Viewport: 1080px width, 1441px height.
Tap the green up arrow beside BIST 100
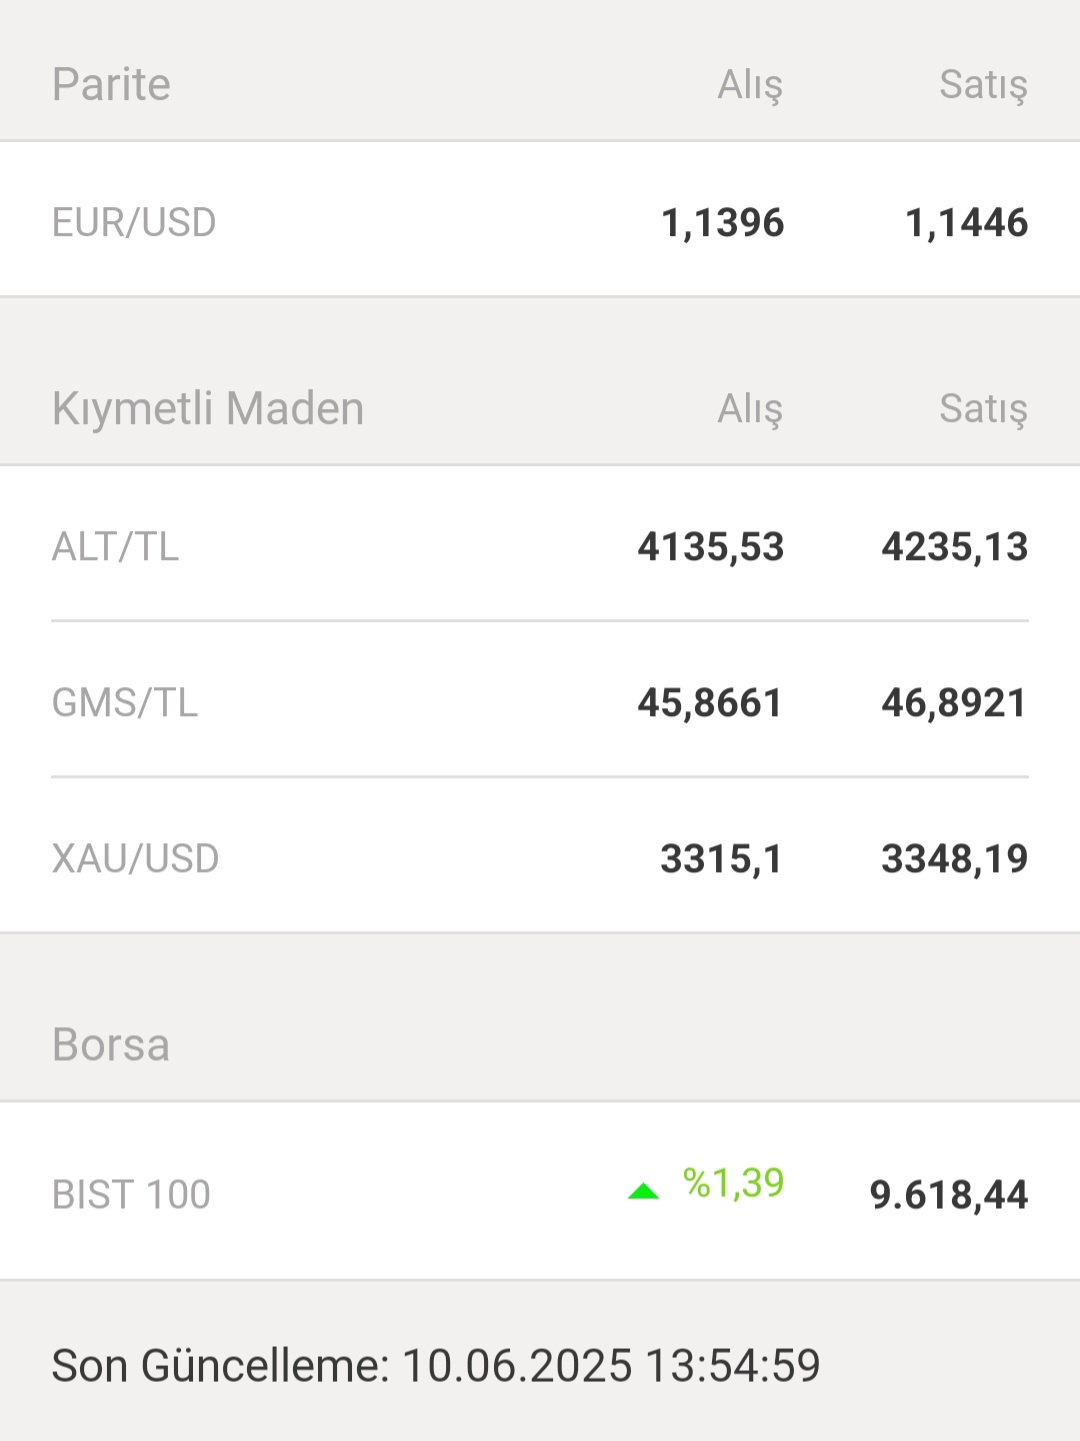643,1191
